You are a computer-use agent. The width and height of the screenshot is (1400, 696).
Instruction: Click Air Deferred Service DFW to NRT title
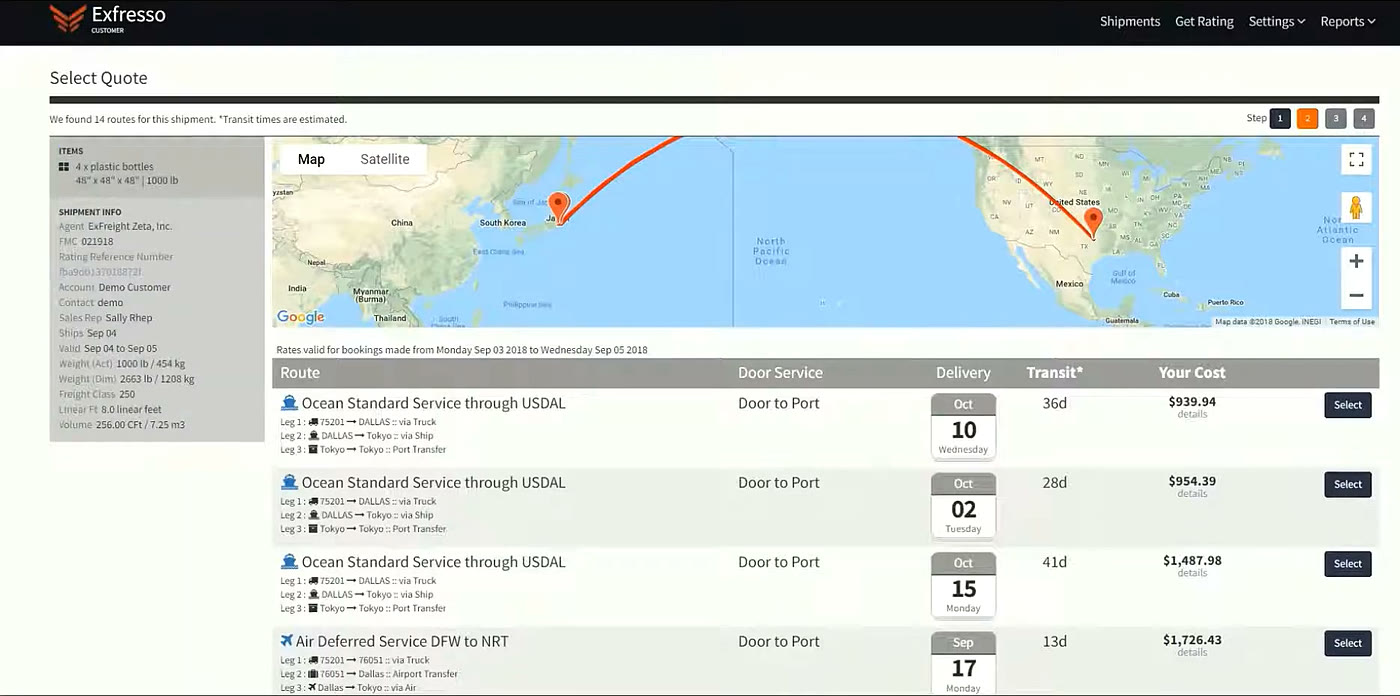tap(402, 641)
